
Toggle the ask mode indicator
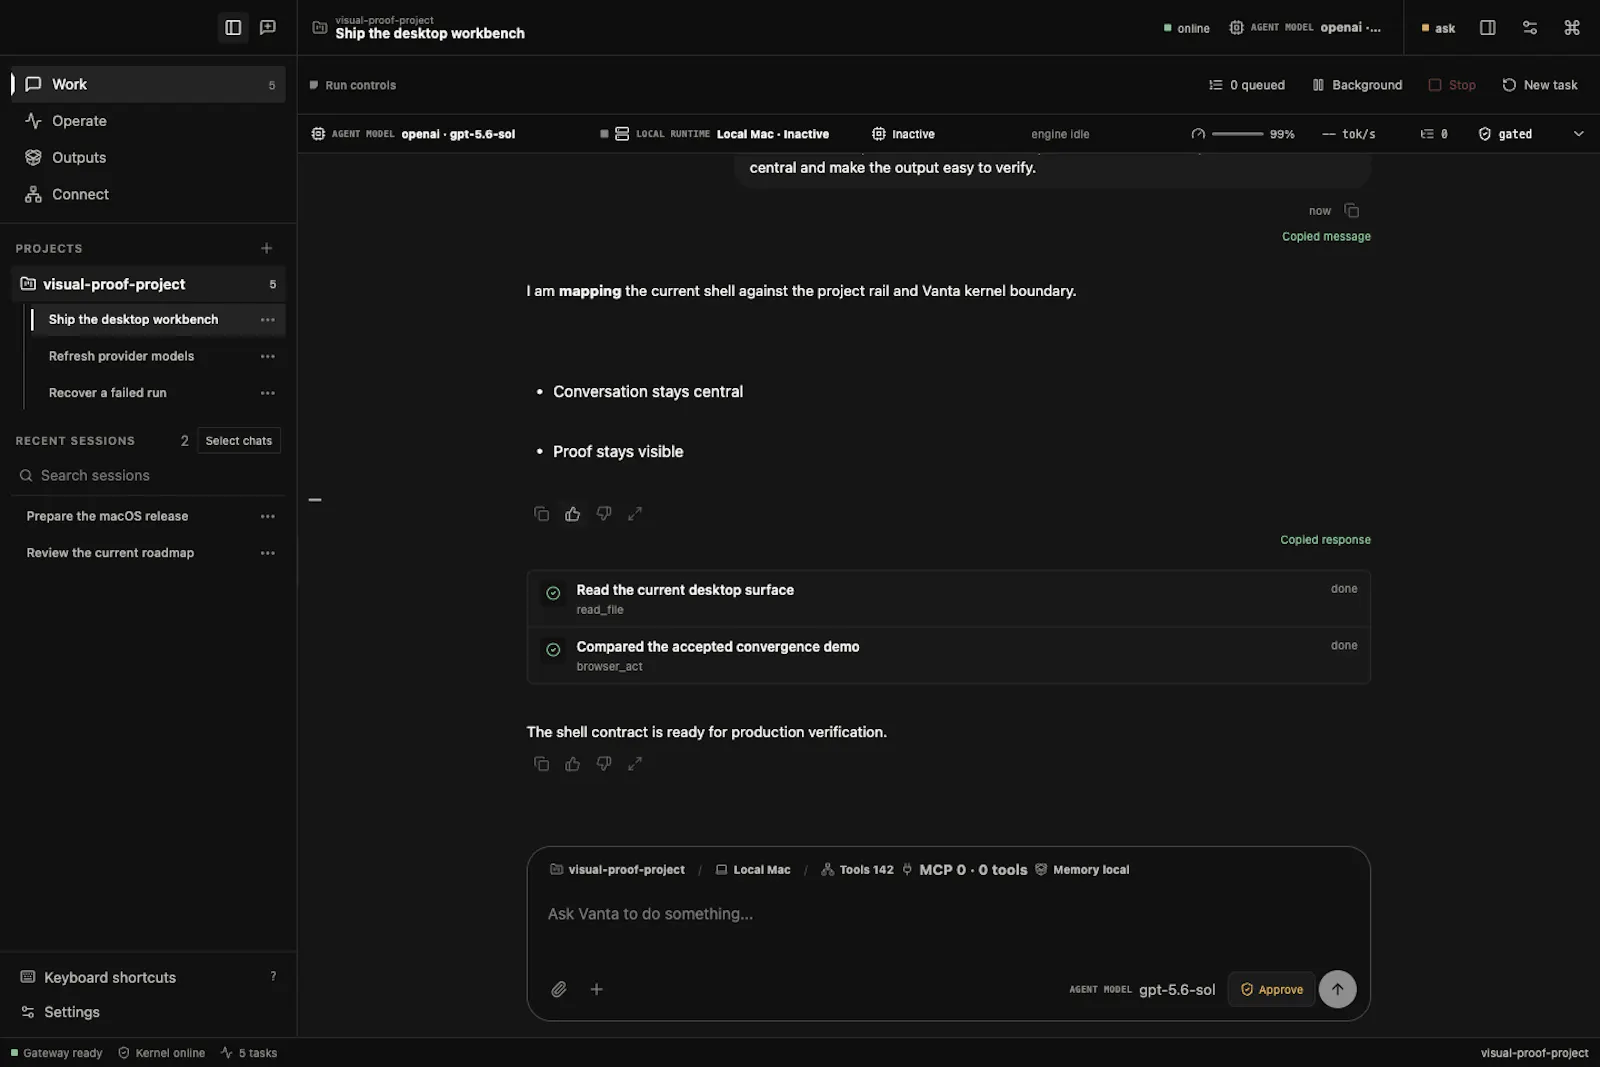pos(1438,28)
